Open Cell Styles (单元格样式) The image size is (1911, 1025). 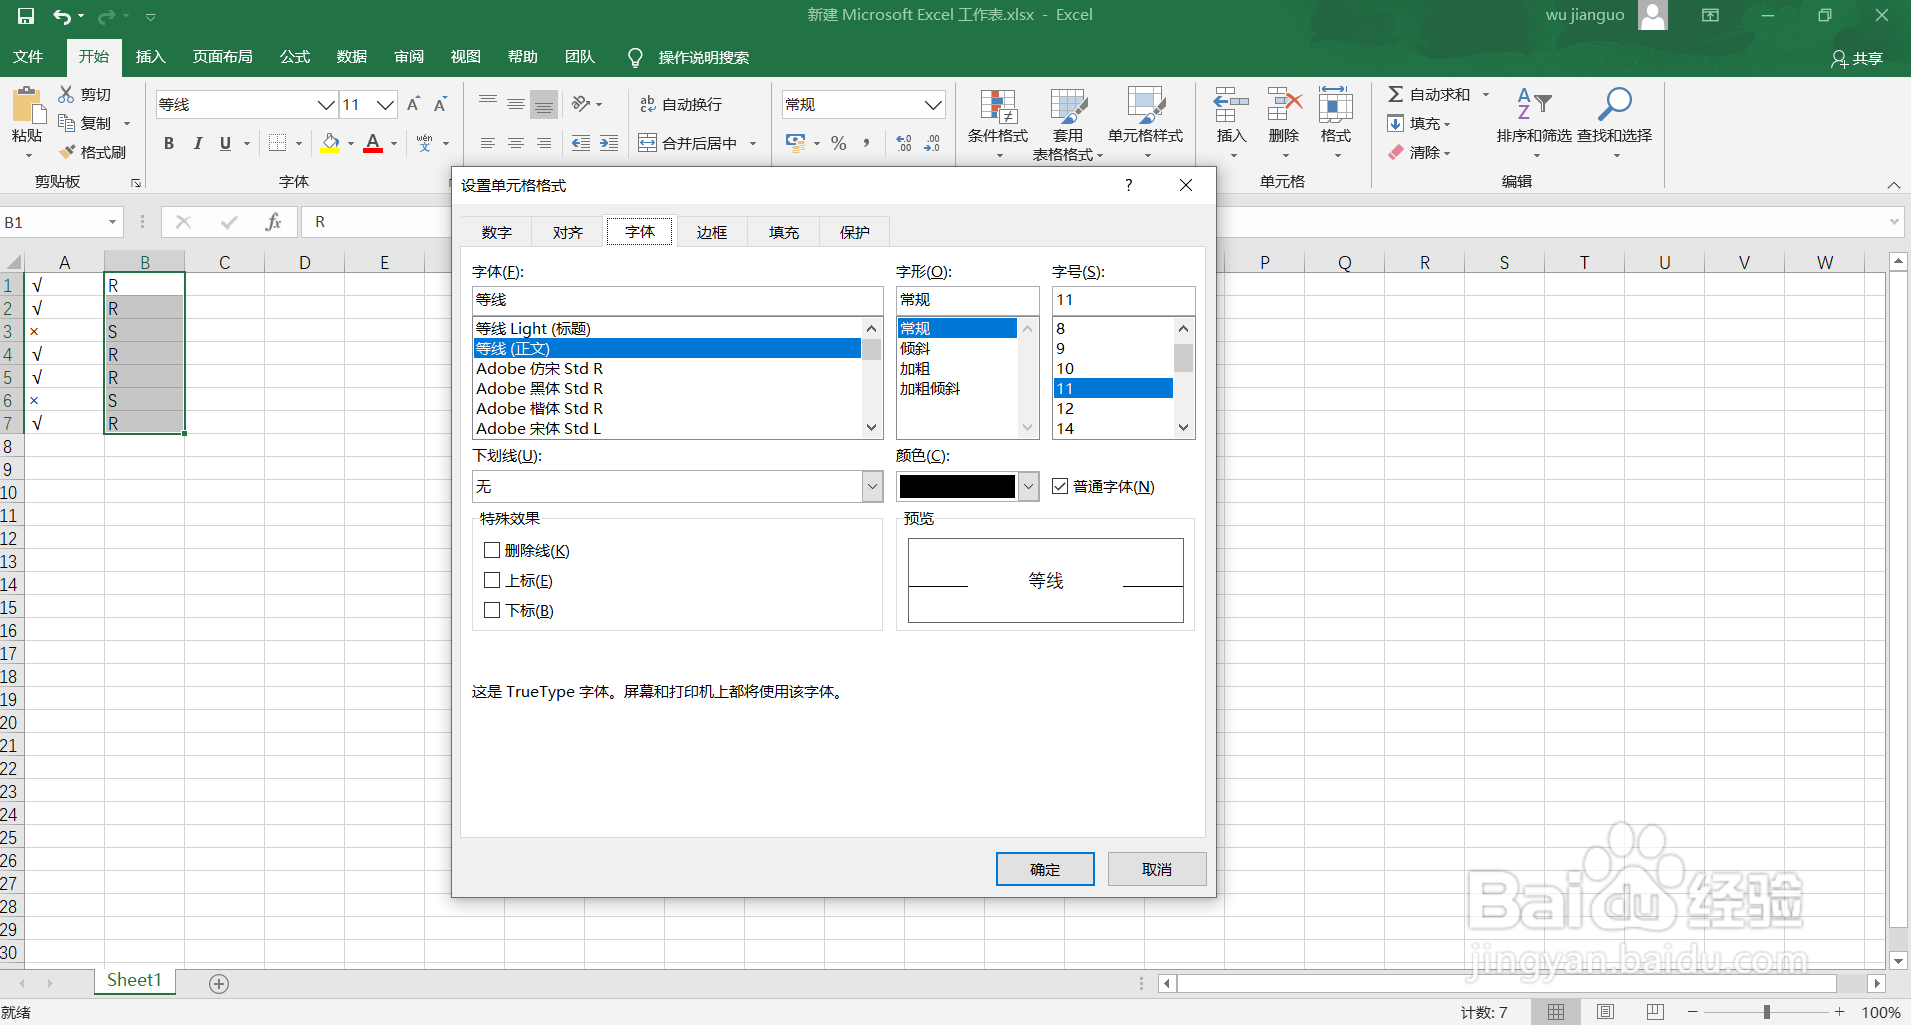[x=1143, y=122]
